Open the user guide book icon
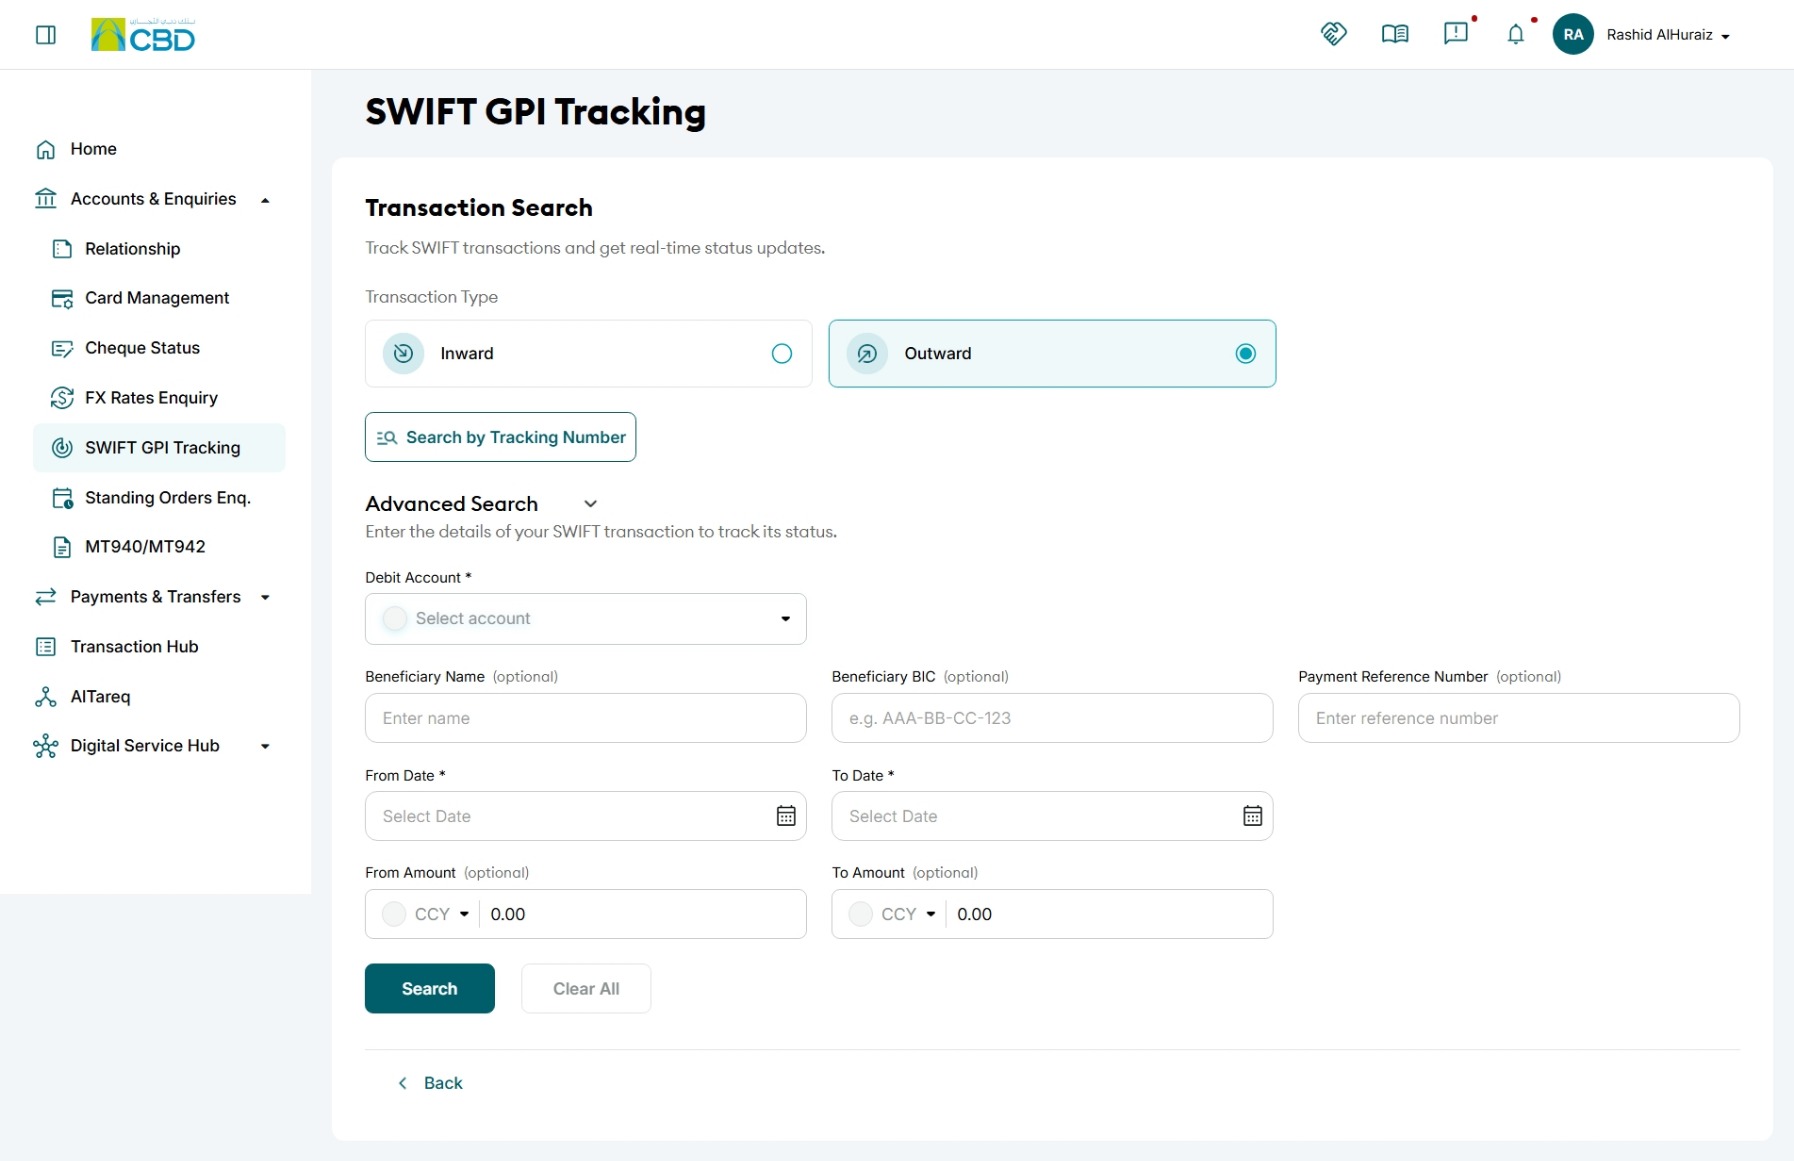 point(1395,35)
